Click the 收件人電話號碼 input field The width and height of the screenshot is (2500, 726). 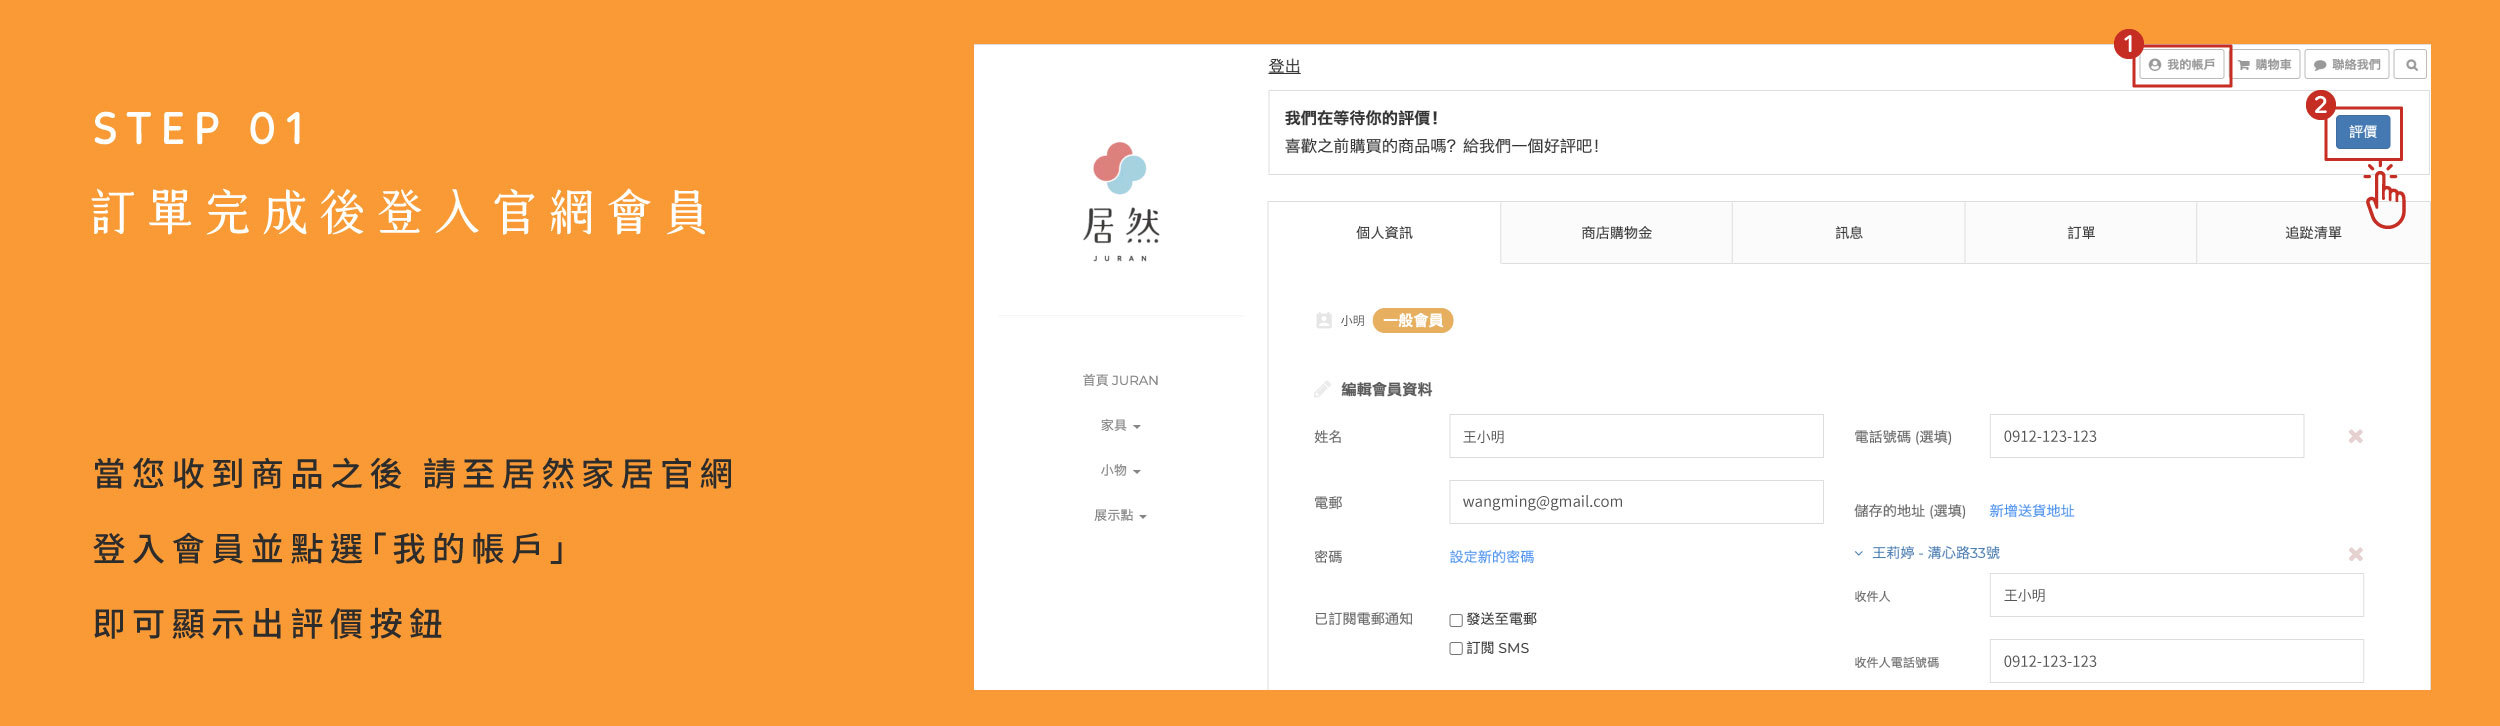[2177, 661]
